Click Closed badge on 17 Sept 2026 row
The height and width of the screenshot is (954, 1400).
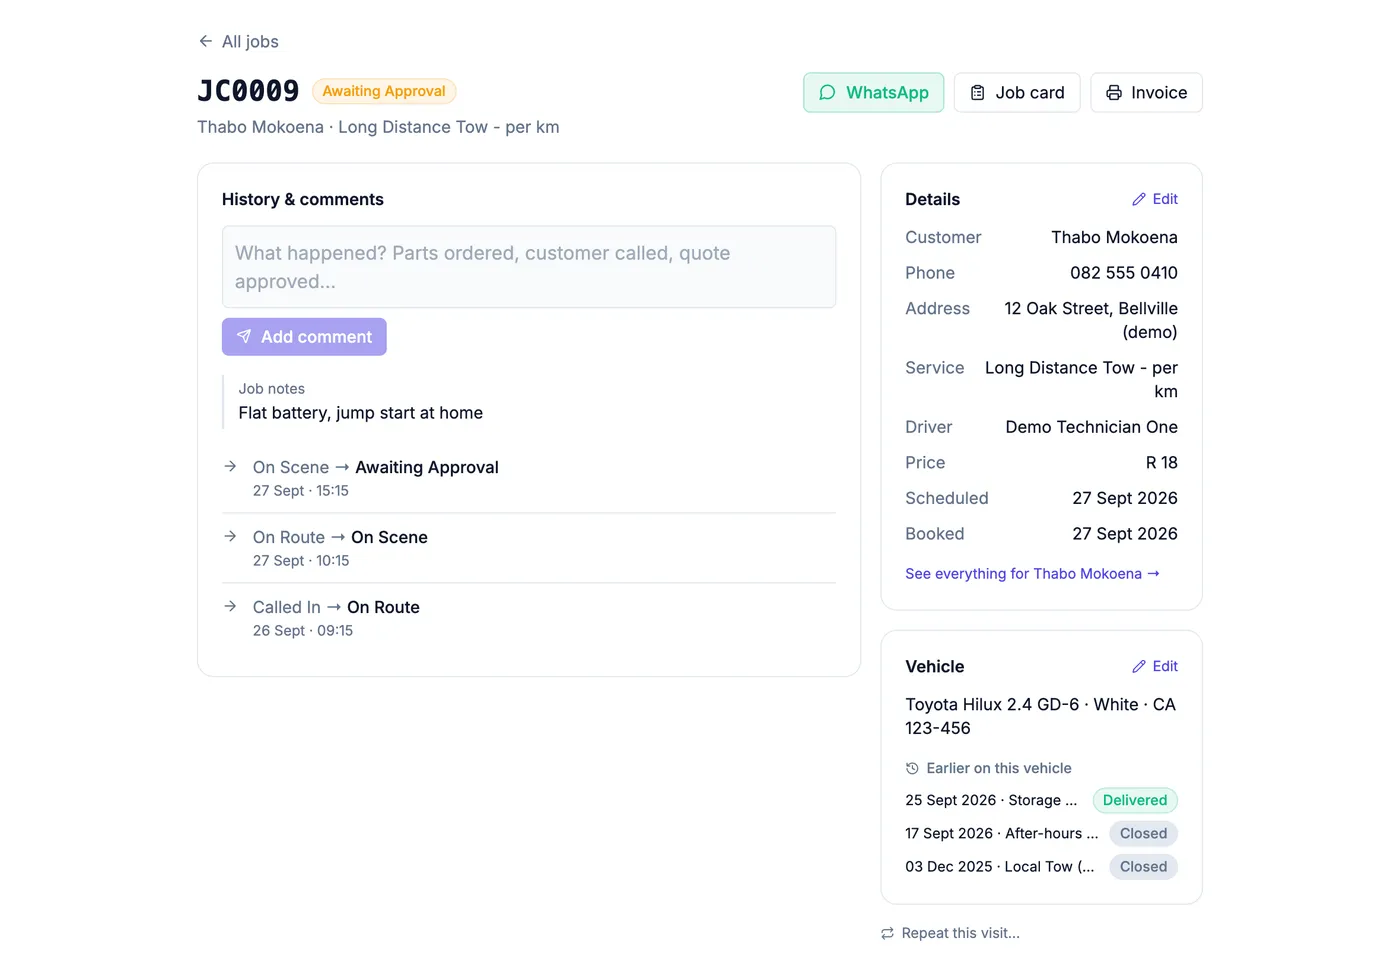pos(1143,833)
